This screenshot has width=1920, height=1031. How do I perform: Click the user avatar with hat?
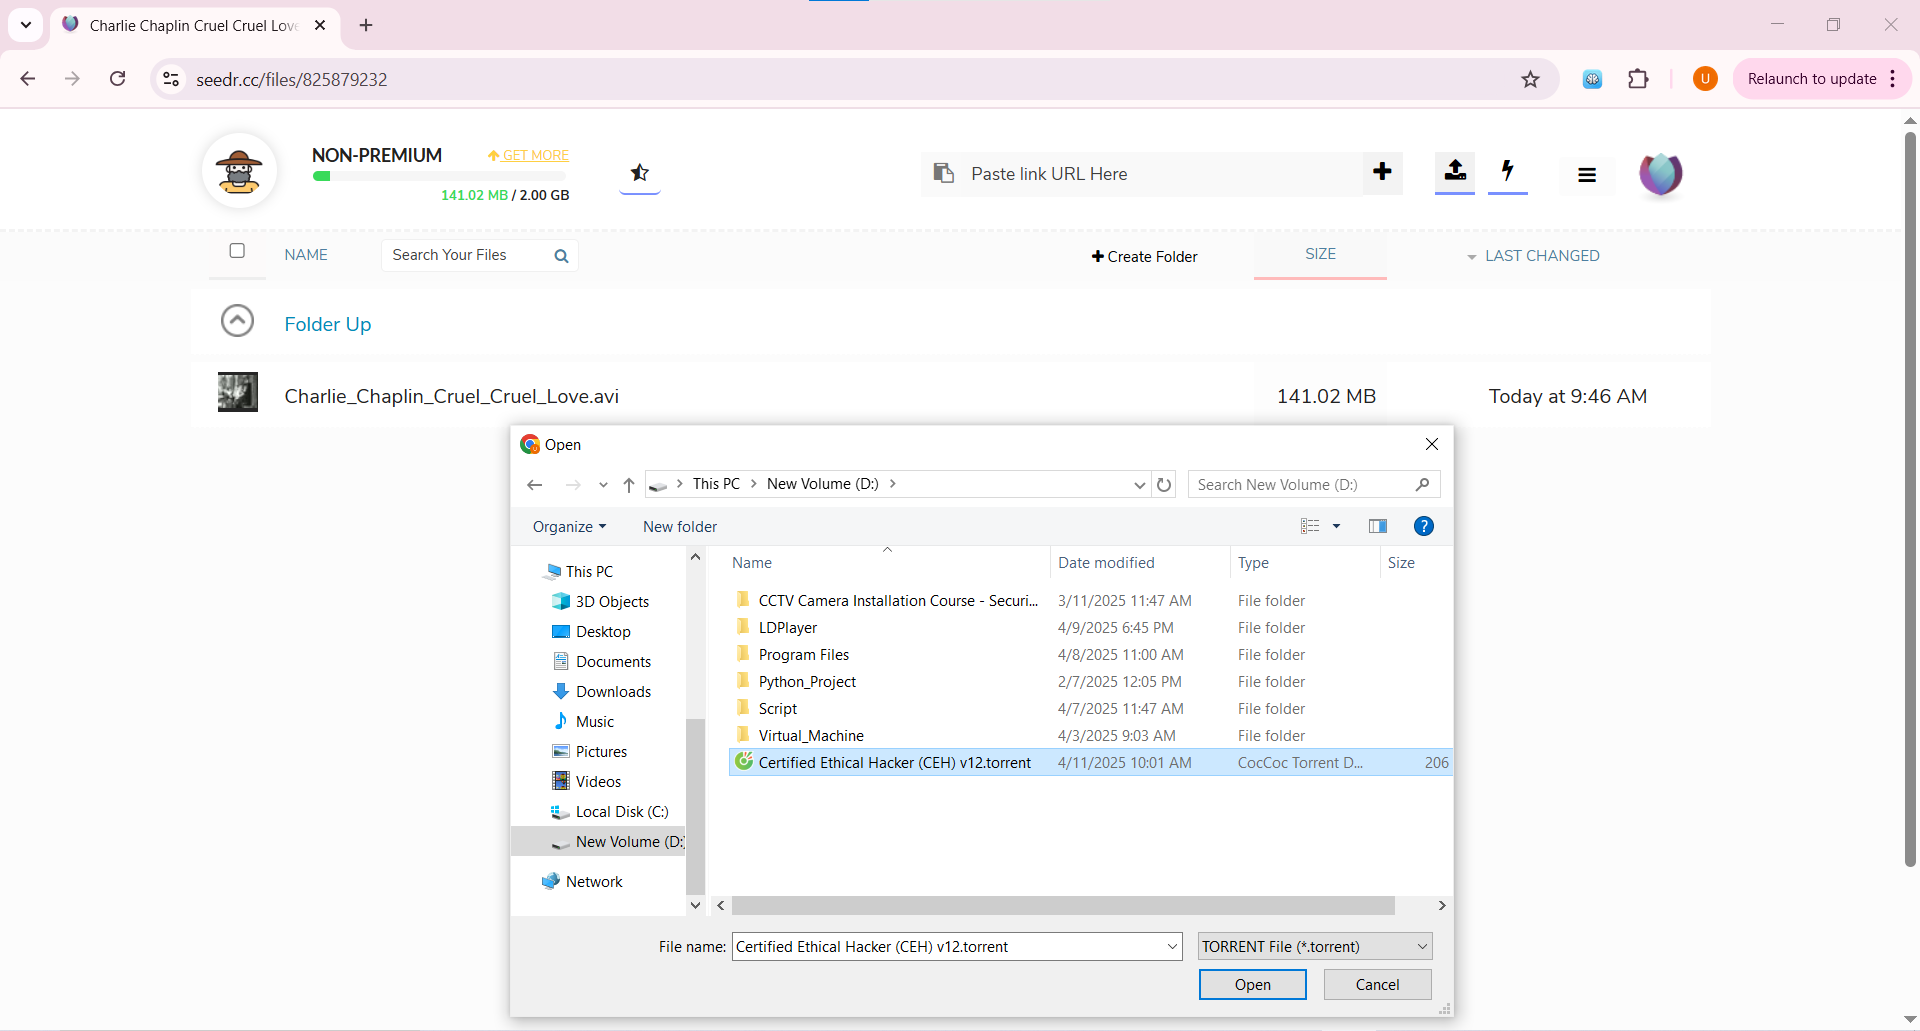click(239, 171)
